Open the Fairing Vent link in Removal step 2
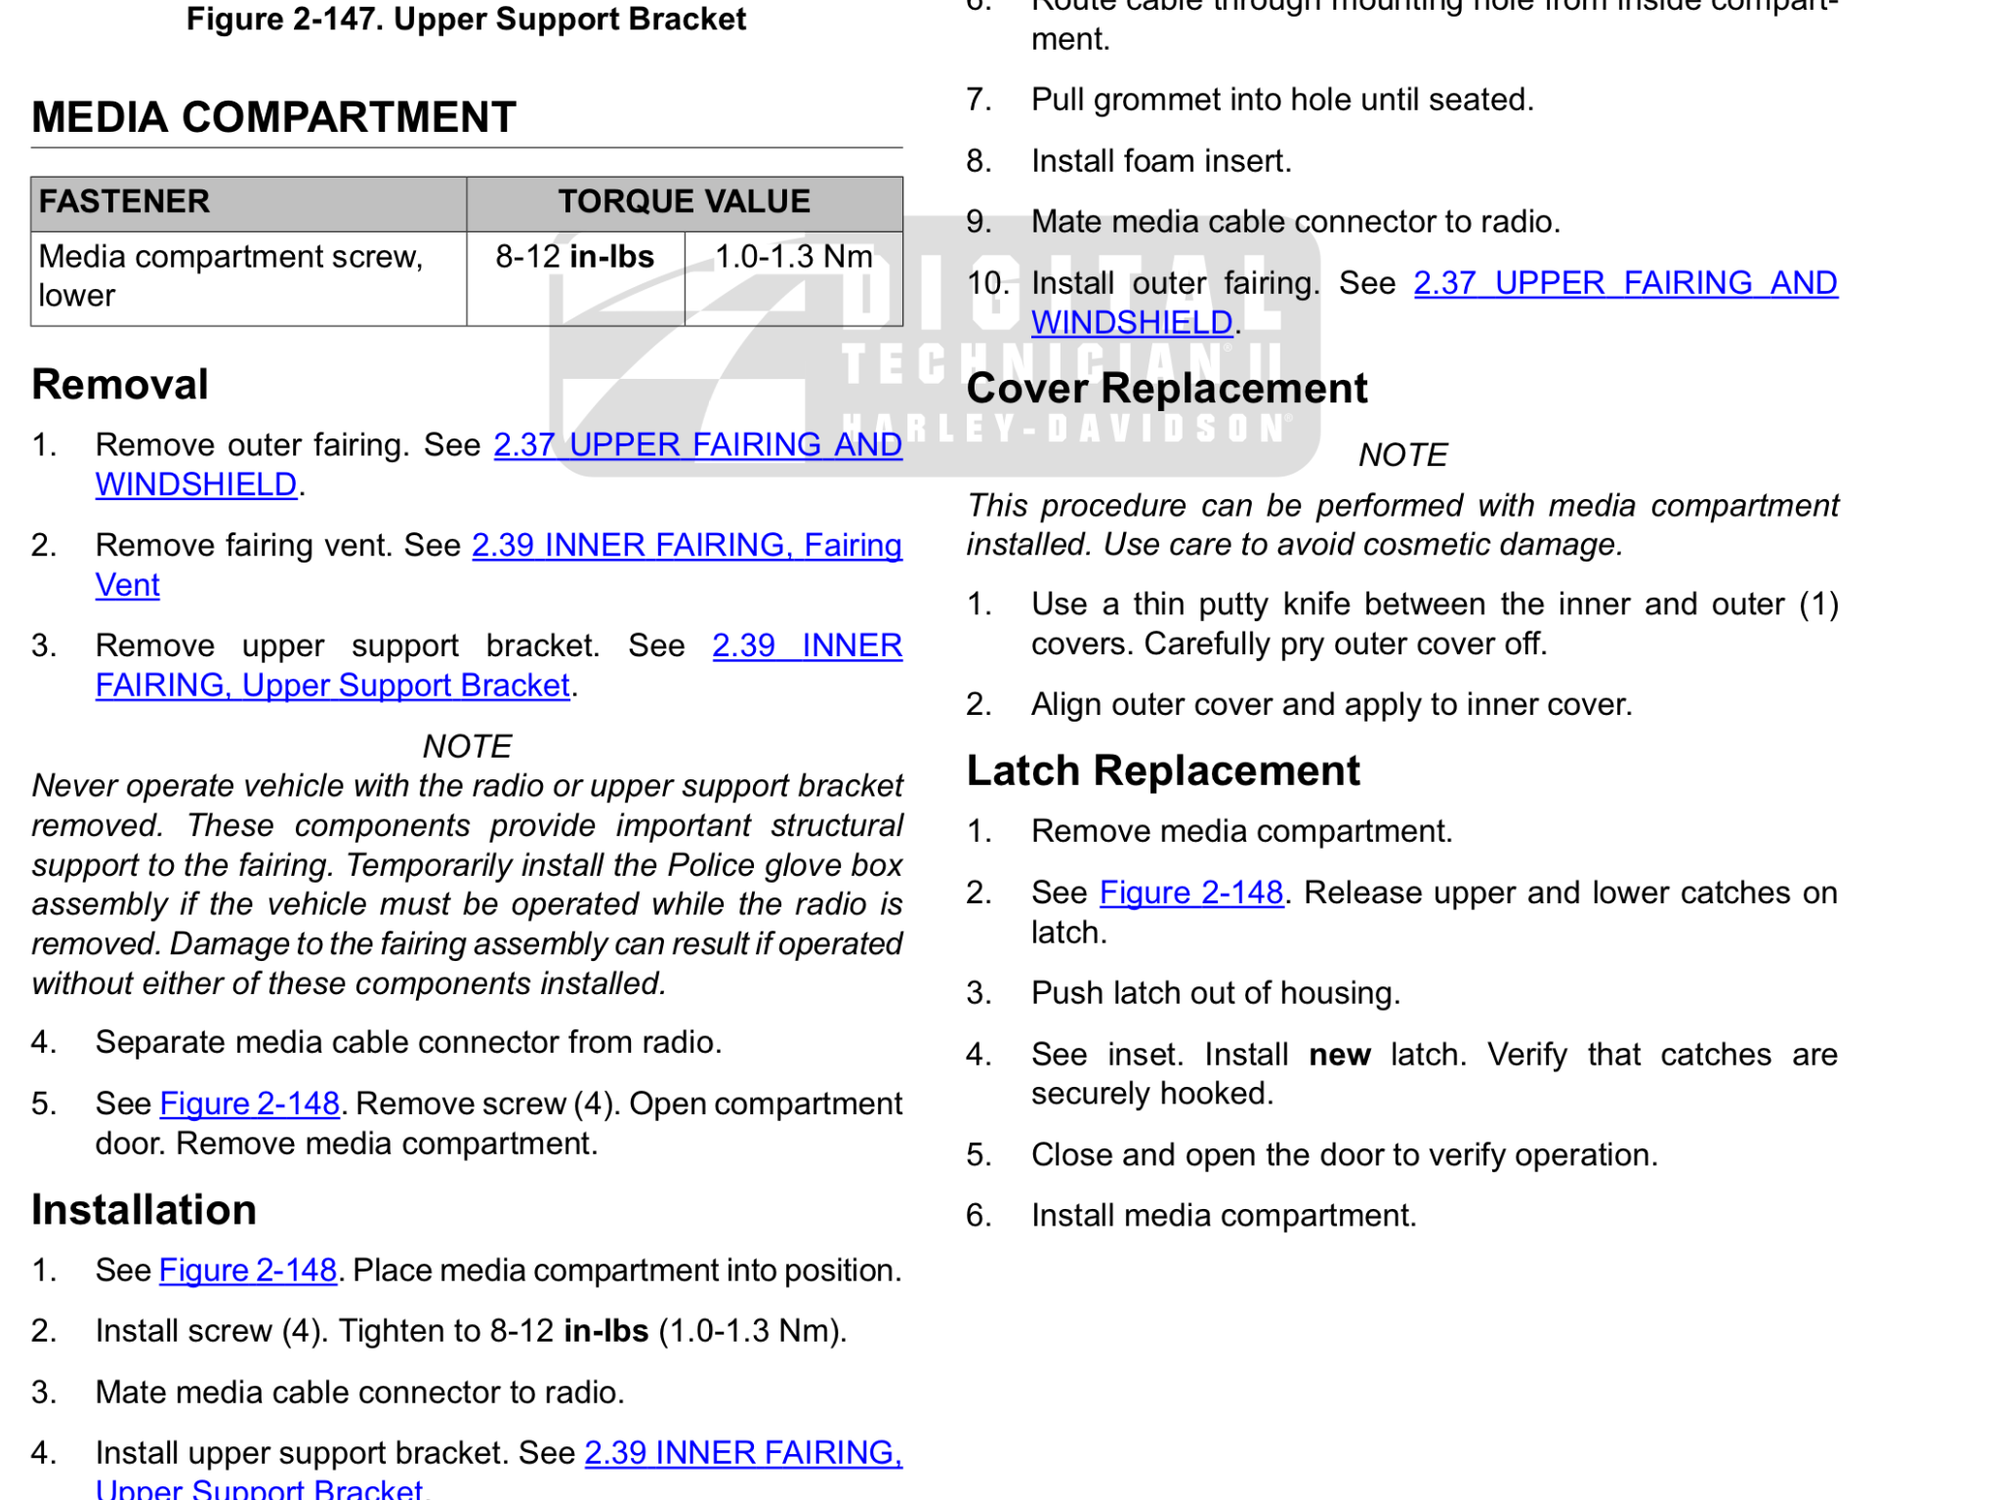This screenshot has width=2000, height=1500. (686, 546)
